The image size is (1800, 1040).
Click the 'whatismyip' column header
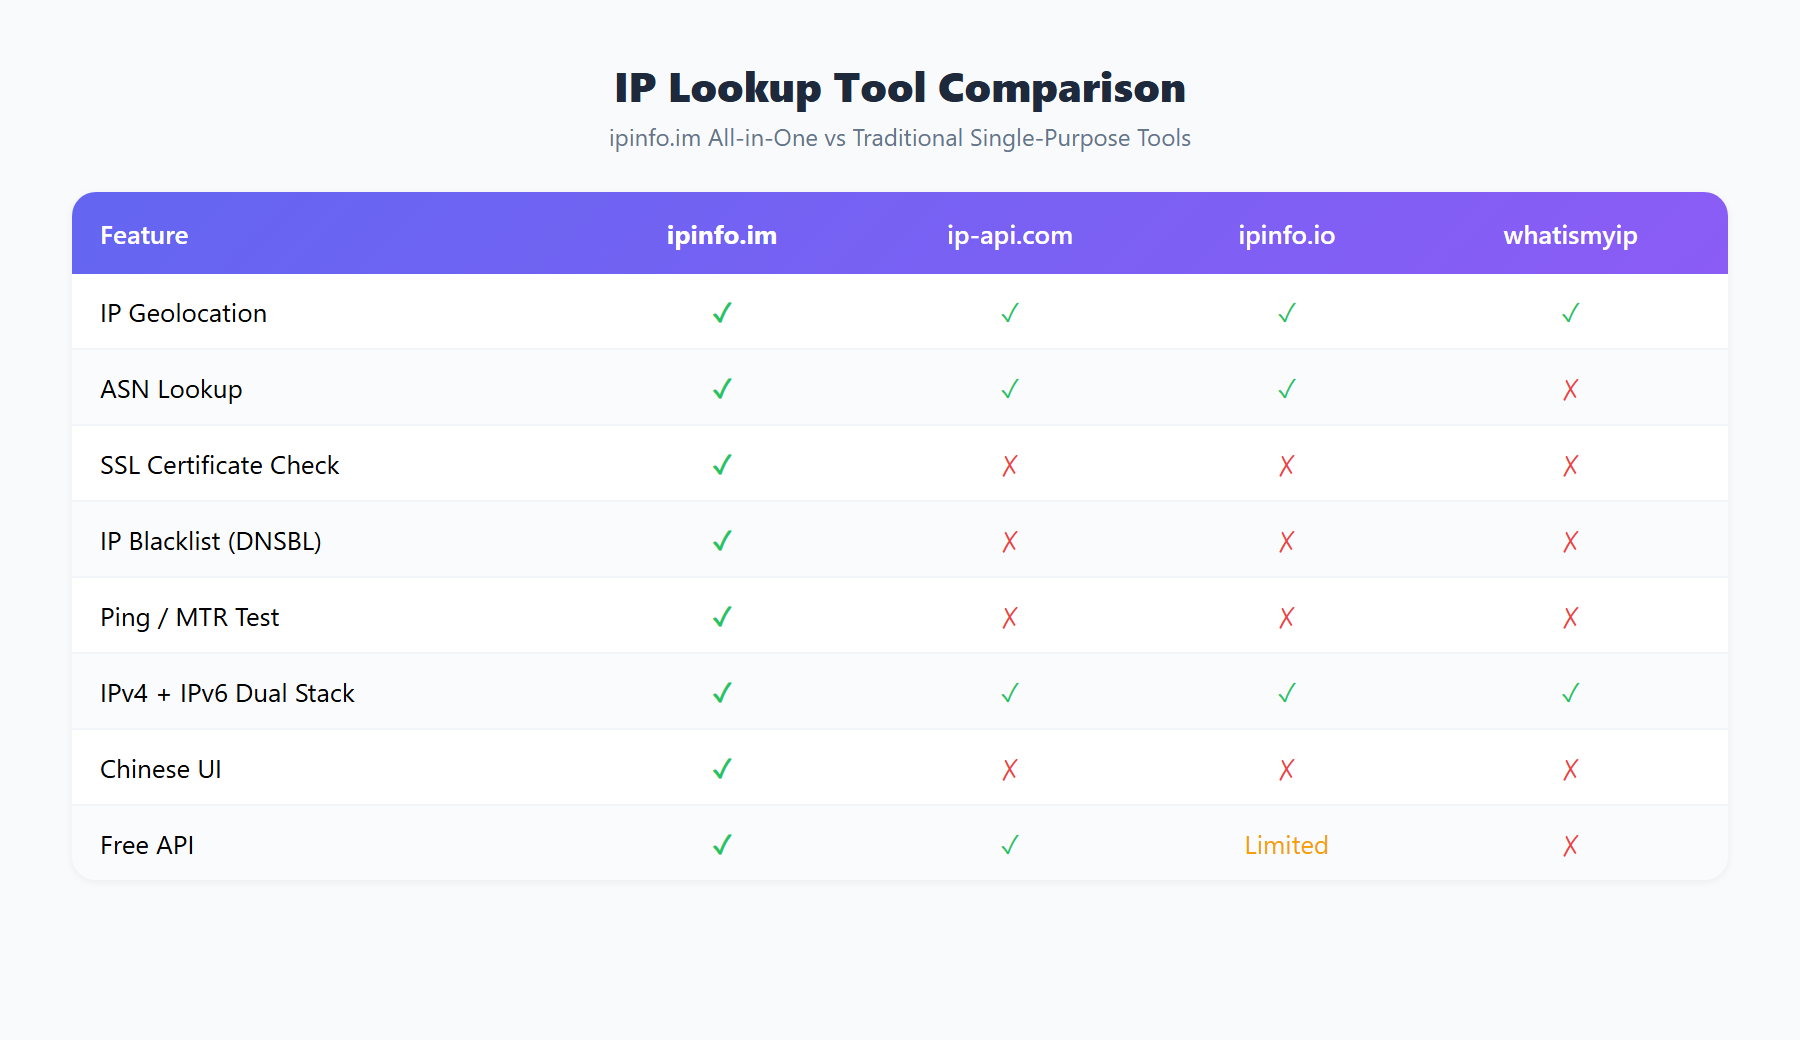[1571, 236]
